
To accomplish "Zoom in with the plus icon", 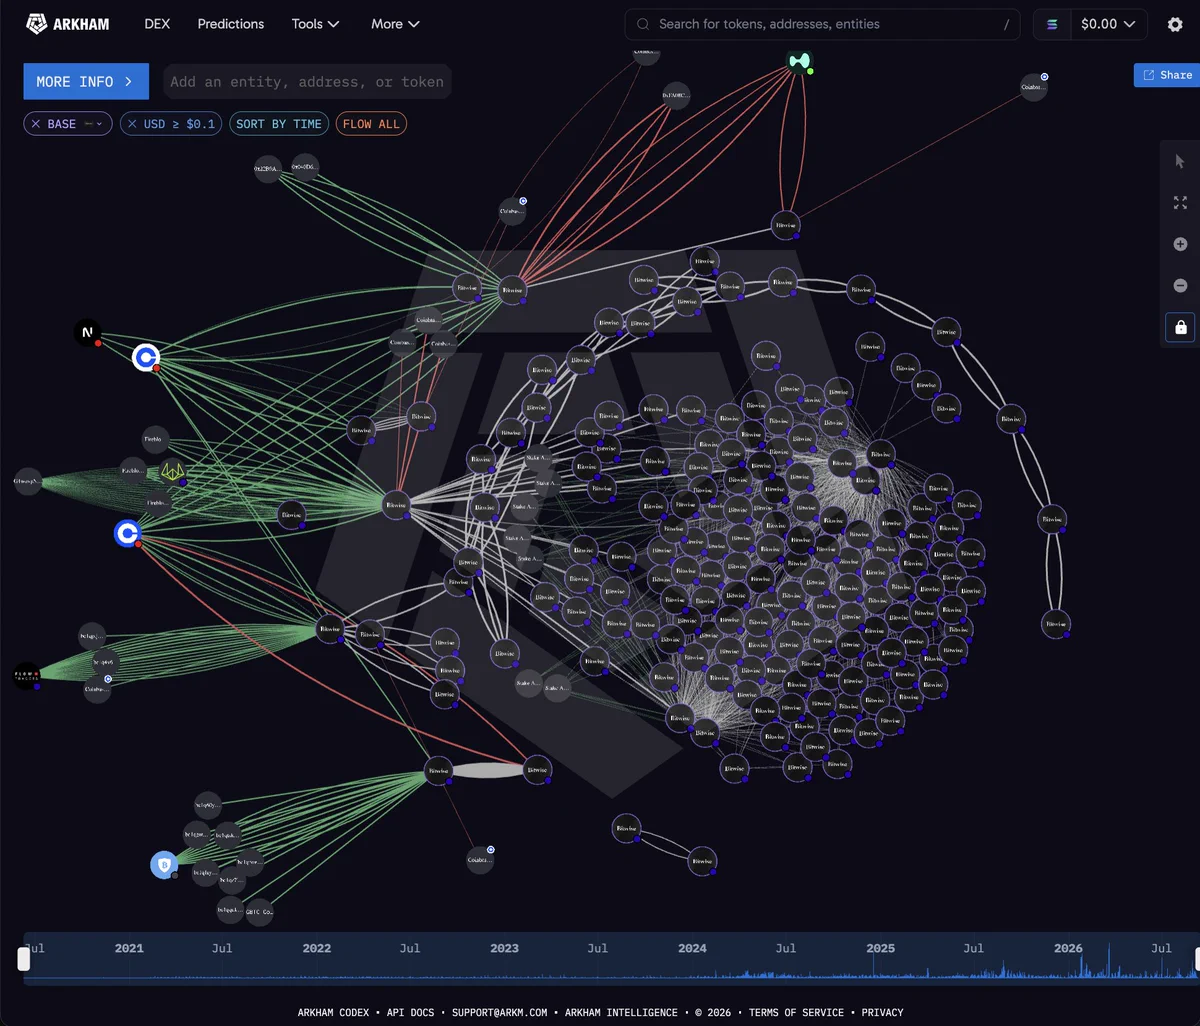I will coord(1180,244).
